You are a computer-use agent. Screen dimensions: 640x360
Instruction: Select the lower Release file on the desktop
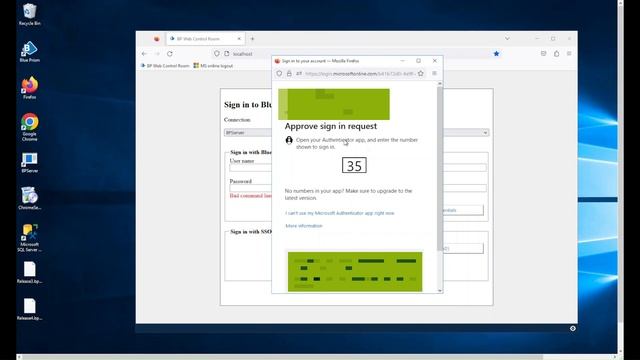29,309
